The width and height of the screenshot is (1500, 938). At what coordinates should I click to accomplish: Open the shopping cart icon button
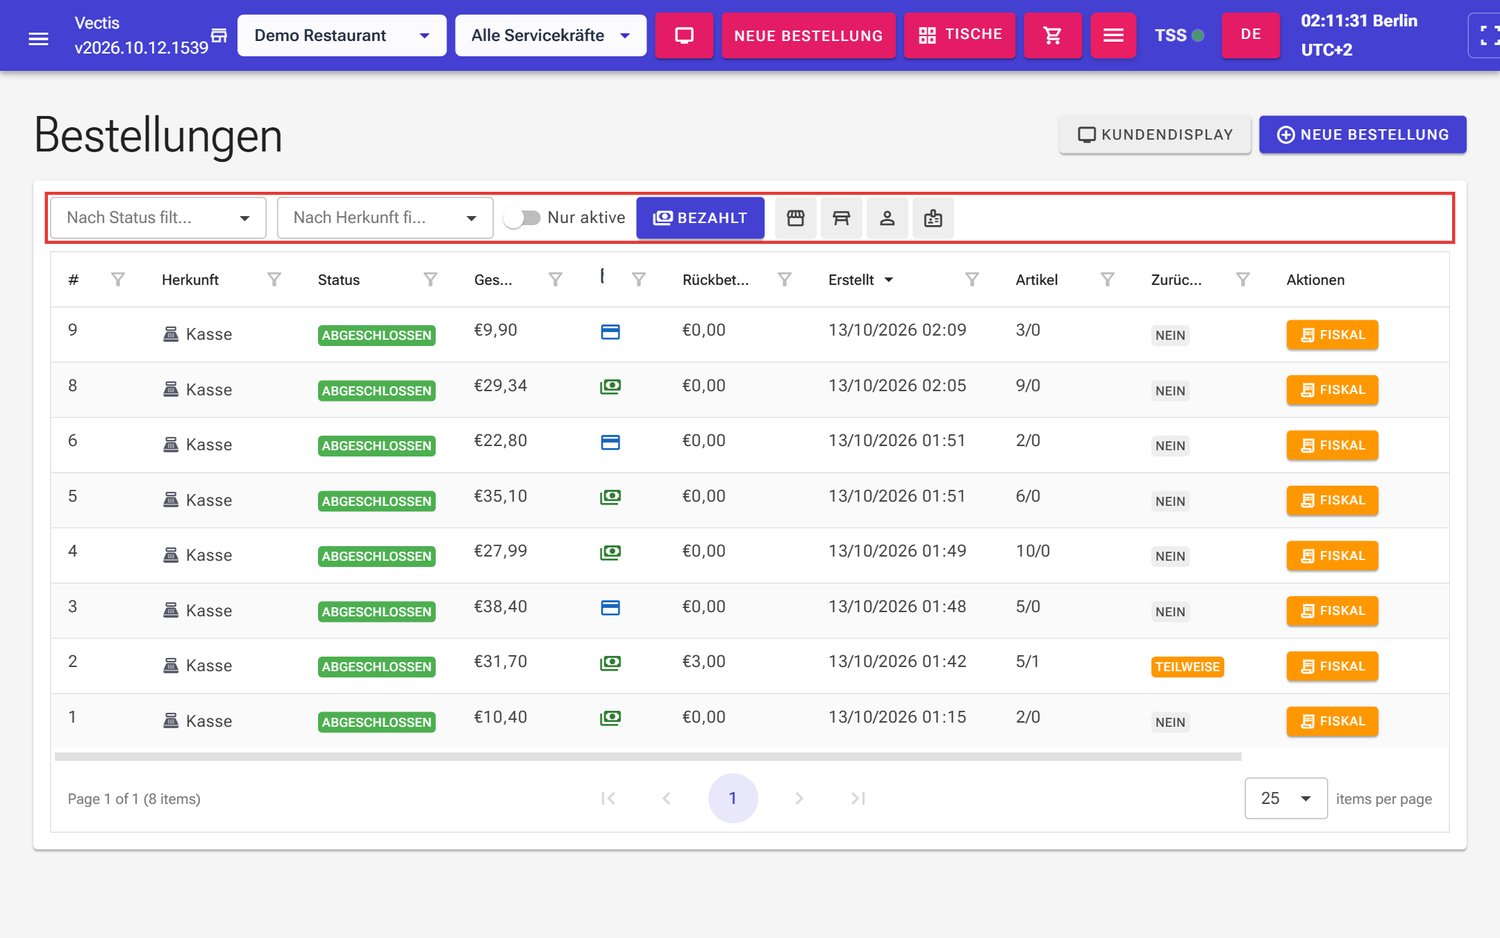tap(1052, 36)
